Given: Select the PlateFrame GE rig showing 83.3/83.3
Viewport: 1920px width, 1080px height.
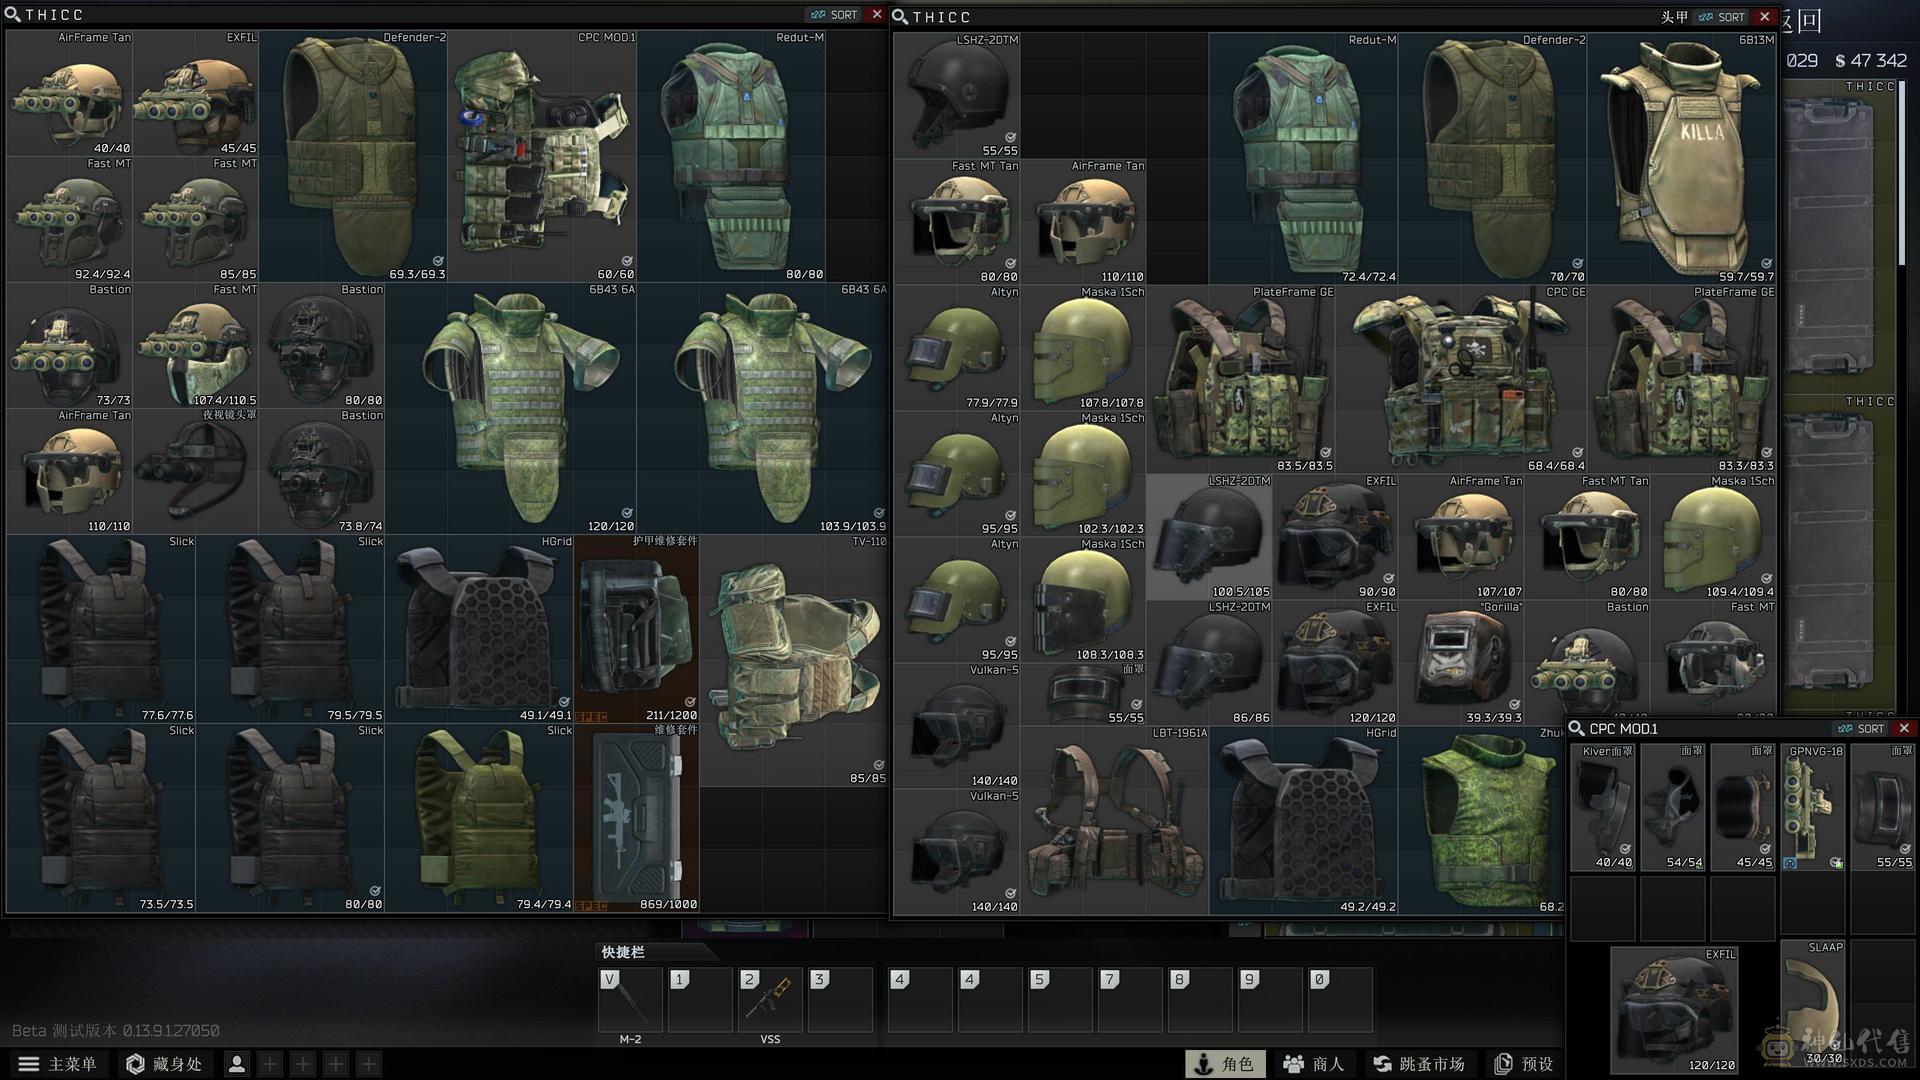Looking at the screenshot, I should (1682, 380).
